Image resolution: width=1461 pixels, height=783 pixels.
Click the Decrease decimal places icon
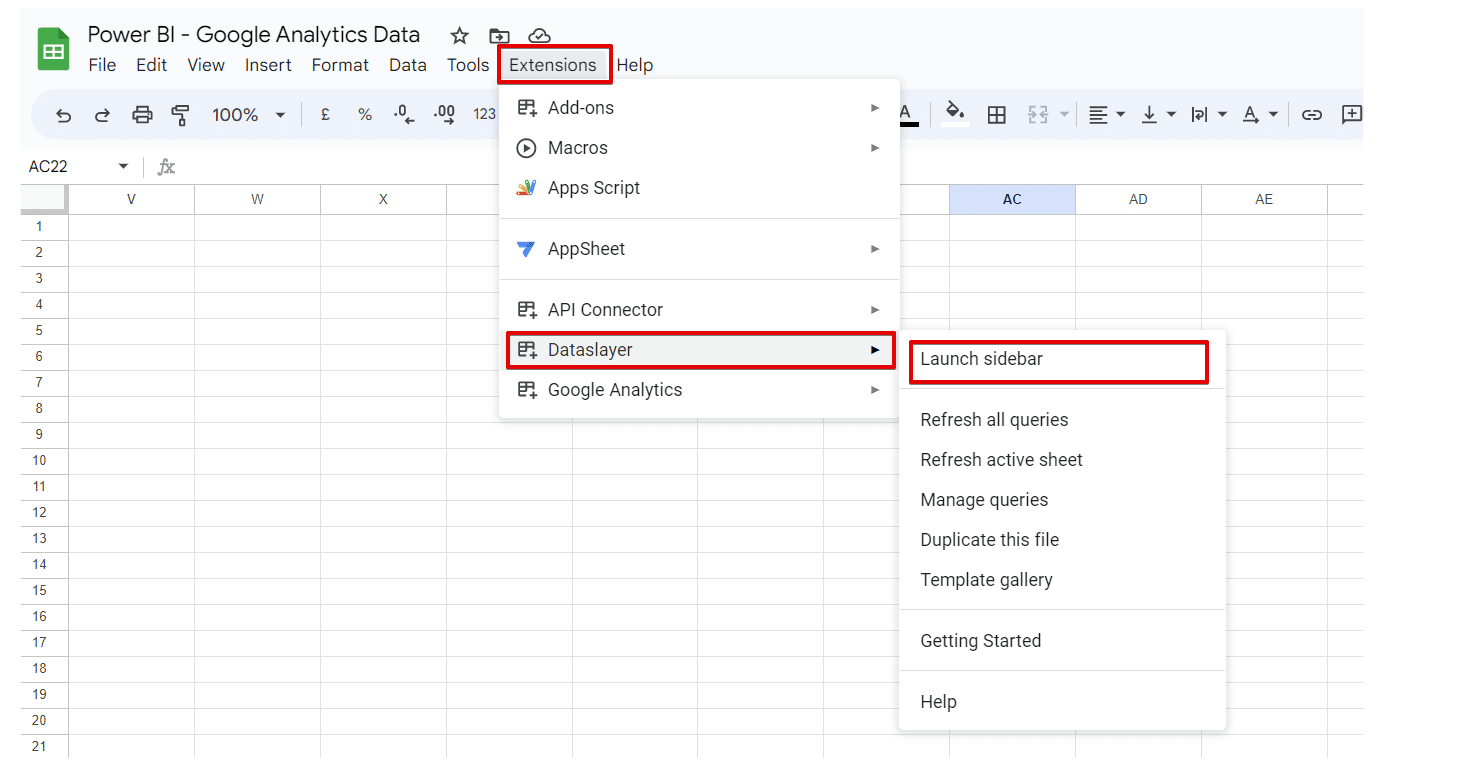403,114
